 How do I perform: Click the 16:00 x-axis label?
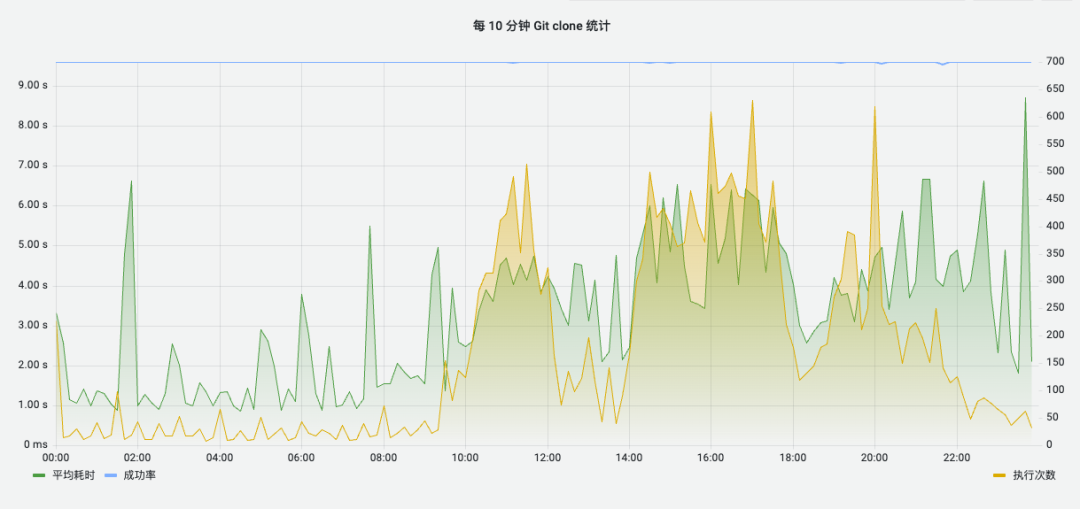coord(711,457)
